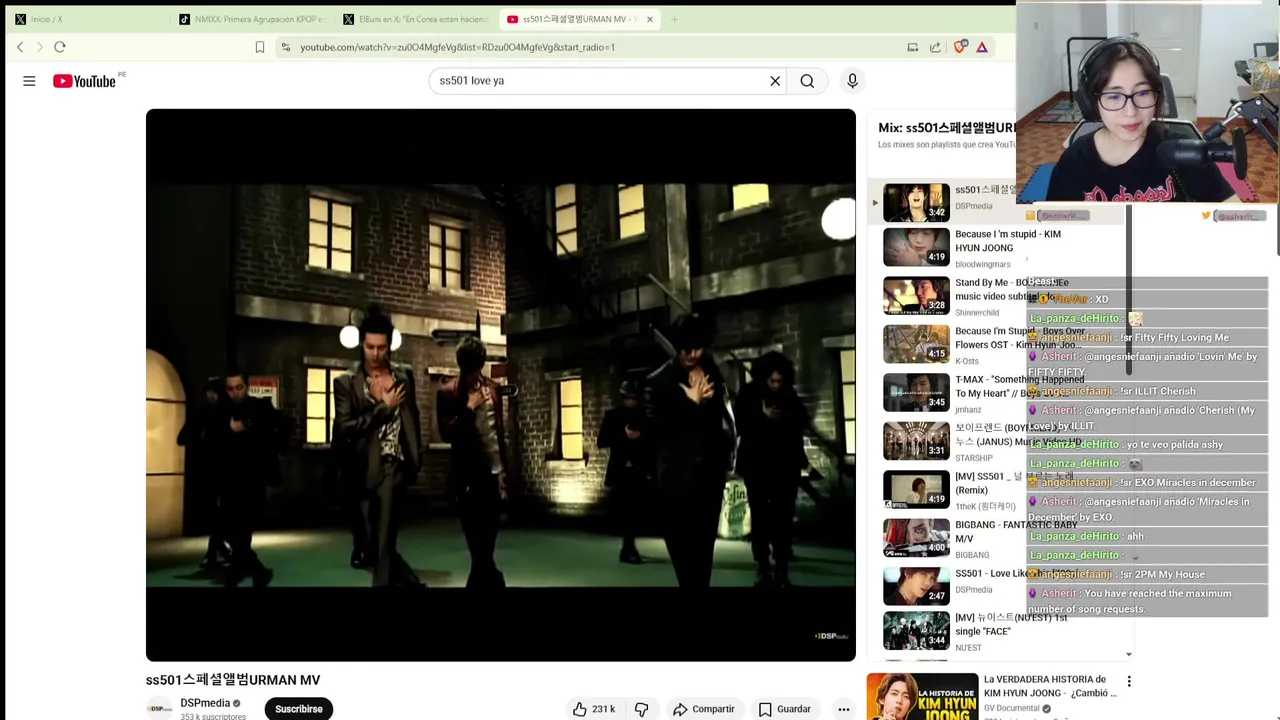This screenshot has width=1280, height=720.
Task: Open Because I'm stupid - KIM HYUN JOONG video
Action: (1008, 241)
